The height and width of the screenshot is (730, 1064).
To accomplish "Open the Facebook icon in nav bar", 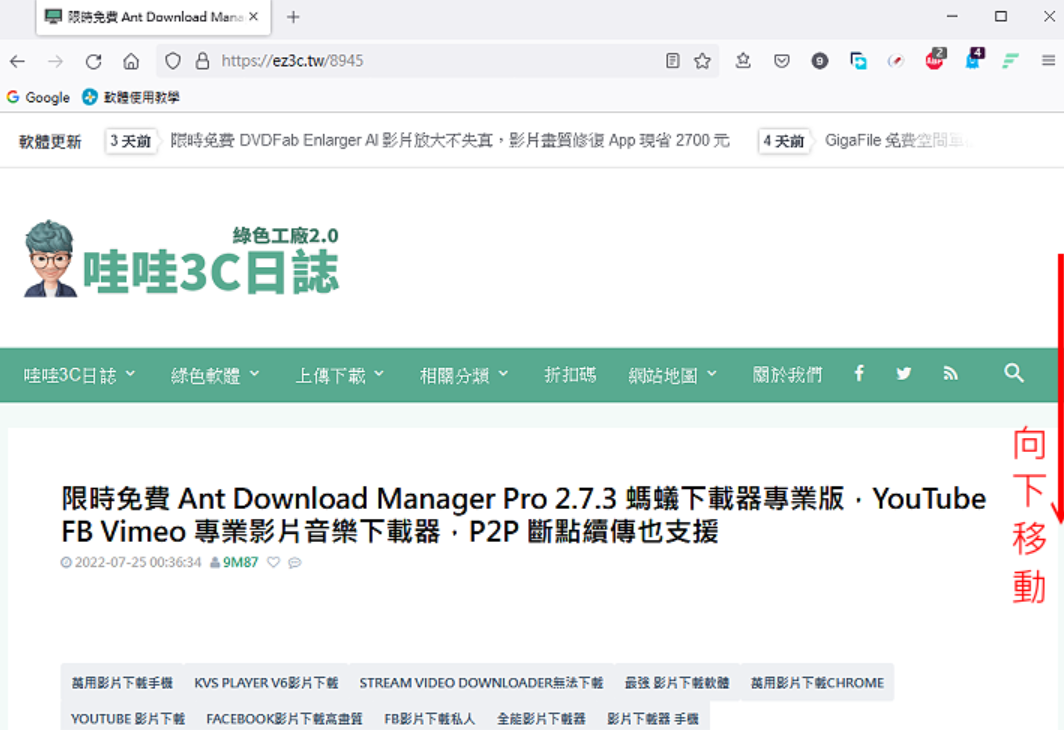I will point(859,373).
